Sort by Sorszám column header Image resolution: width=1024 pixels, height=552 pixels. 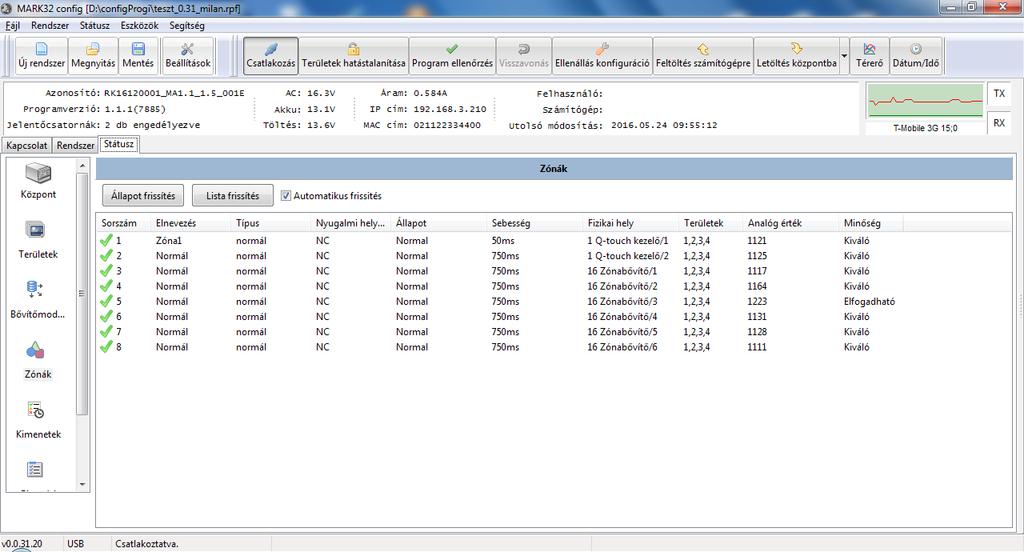[124, 223]
